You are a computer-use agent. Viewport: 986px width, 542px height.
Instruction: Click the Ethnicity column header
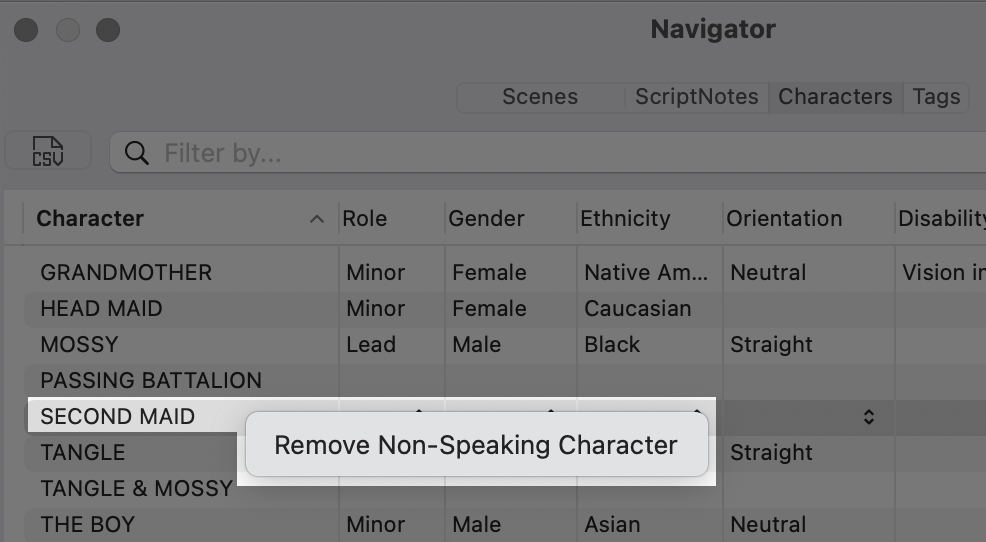point(625,219)
